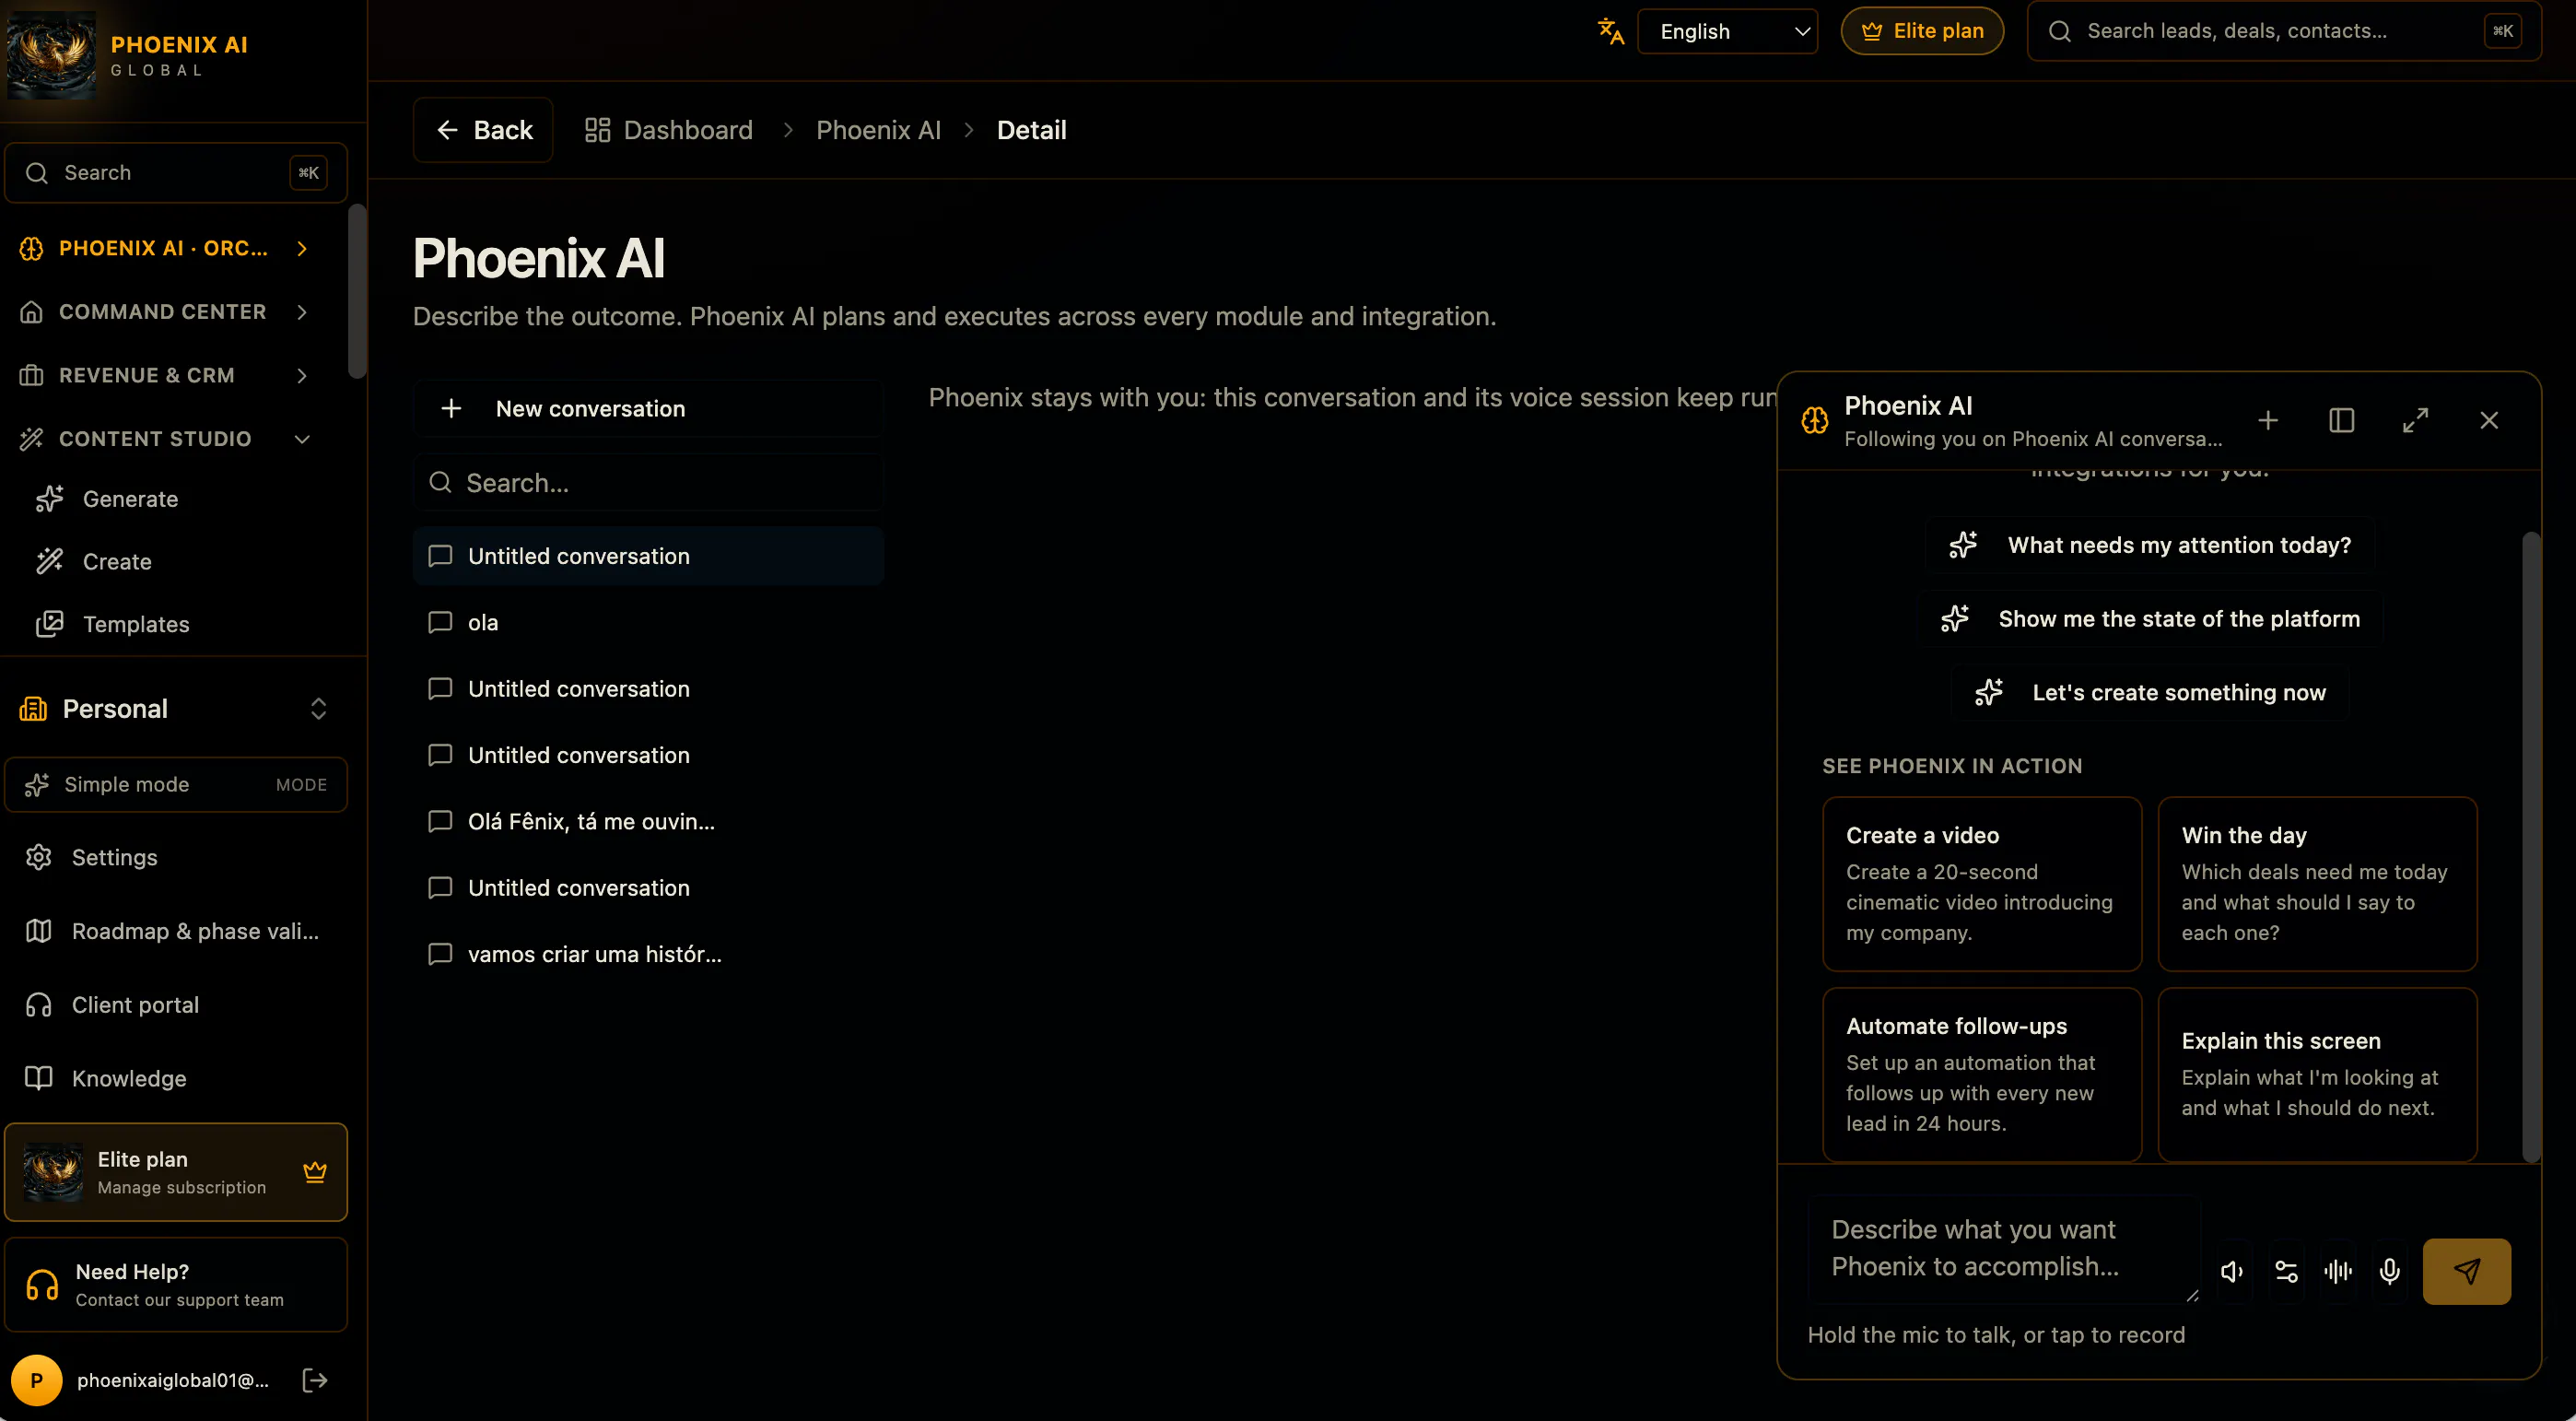This screenshot has height=1421, width=2576.
Task: Select the Automate follow-ups card
Action: [1981, 1074]
